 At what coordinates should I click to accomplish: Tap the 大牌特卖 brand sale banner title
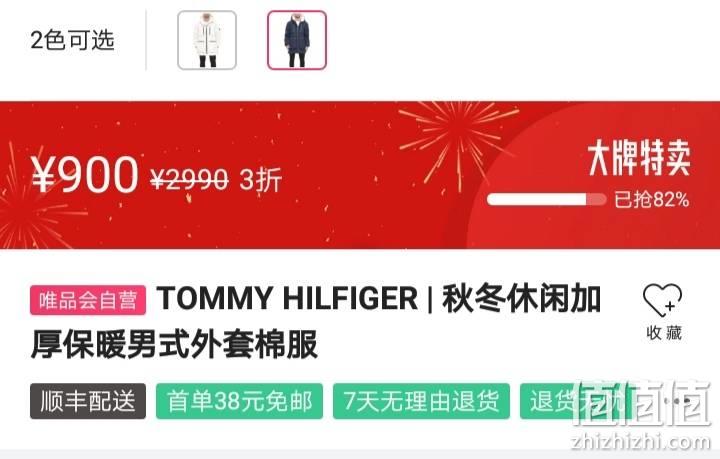click(639, 158)
